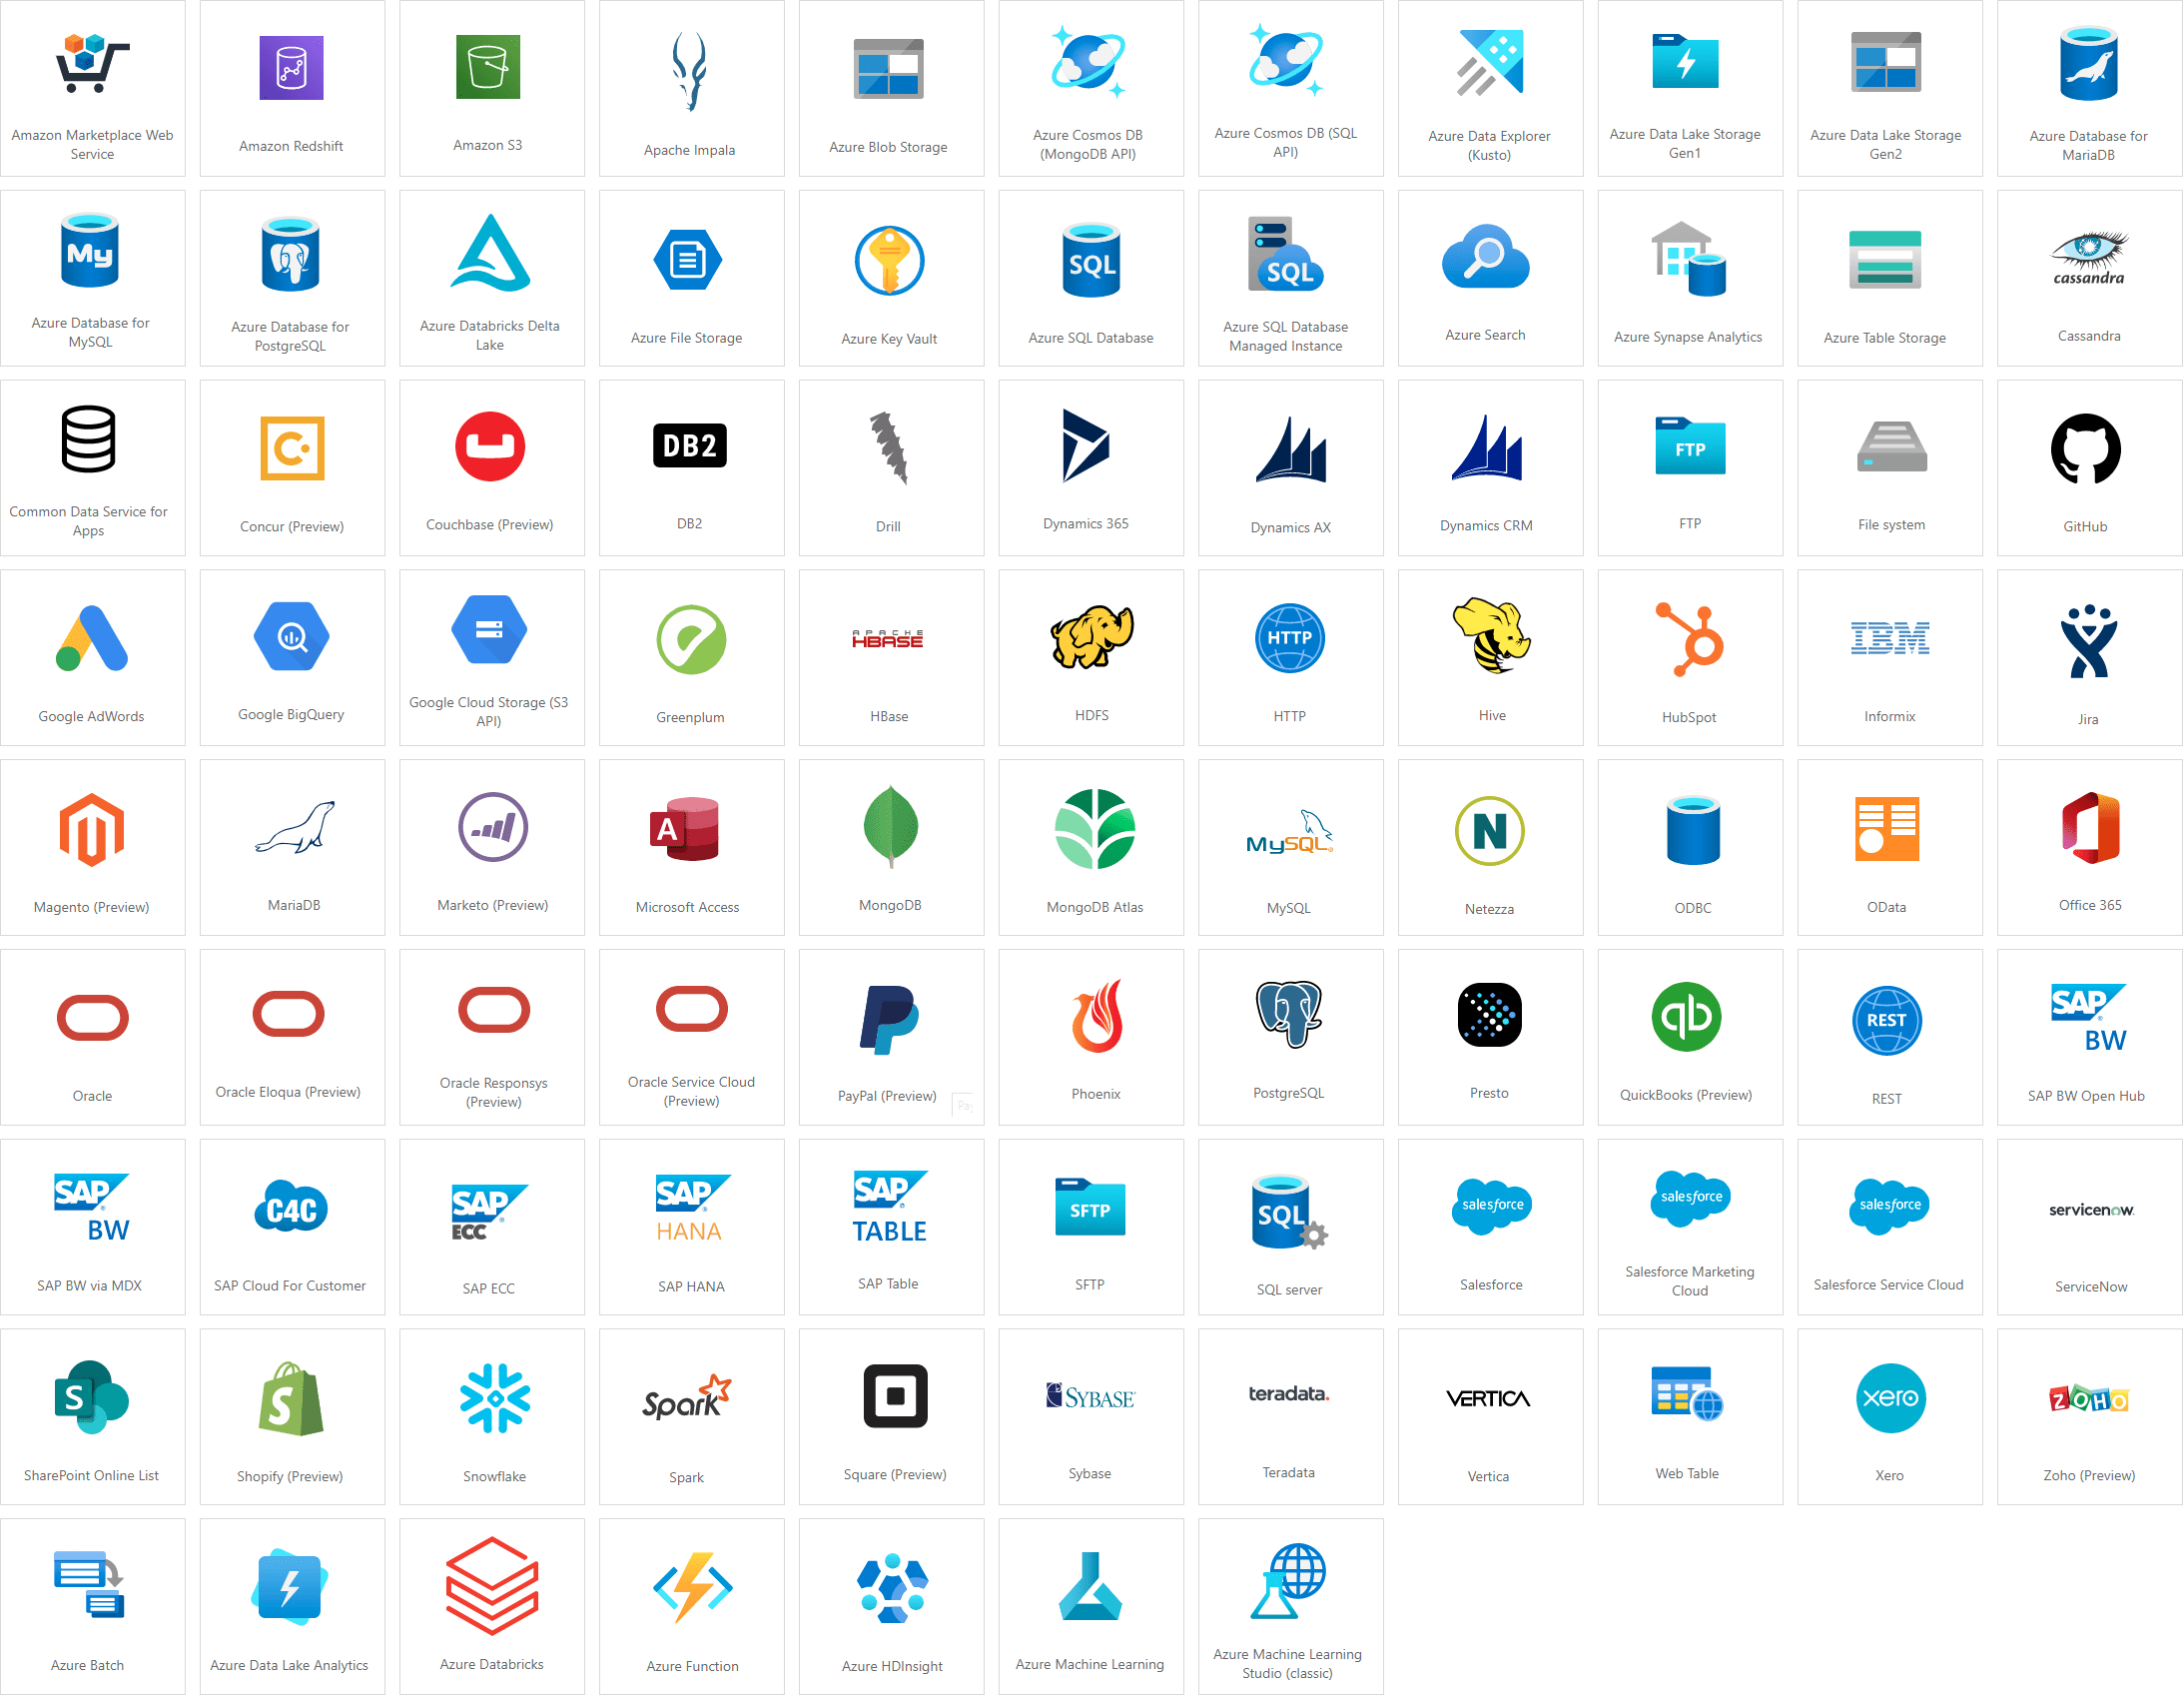
Task: Click the Amazon S3 bucket icon
Action: (488, 67)
